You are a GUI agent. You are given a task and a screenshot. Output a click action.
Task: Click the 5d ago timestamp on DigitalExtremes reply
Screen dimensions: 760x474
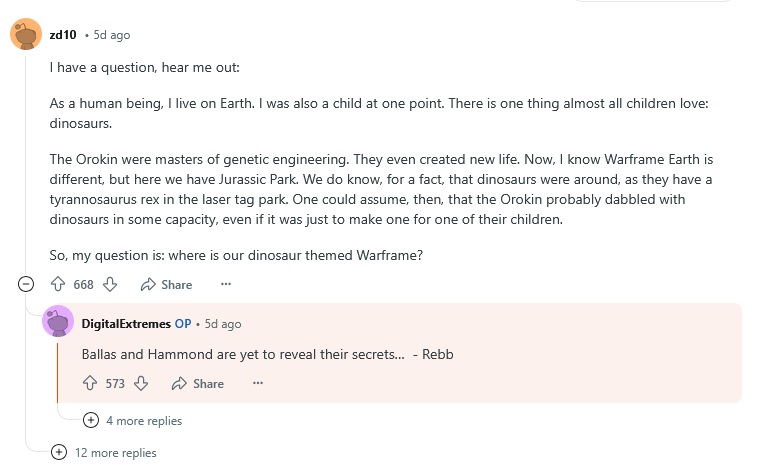(x=223, y=324)
